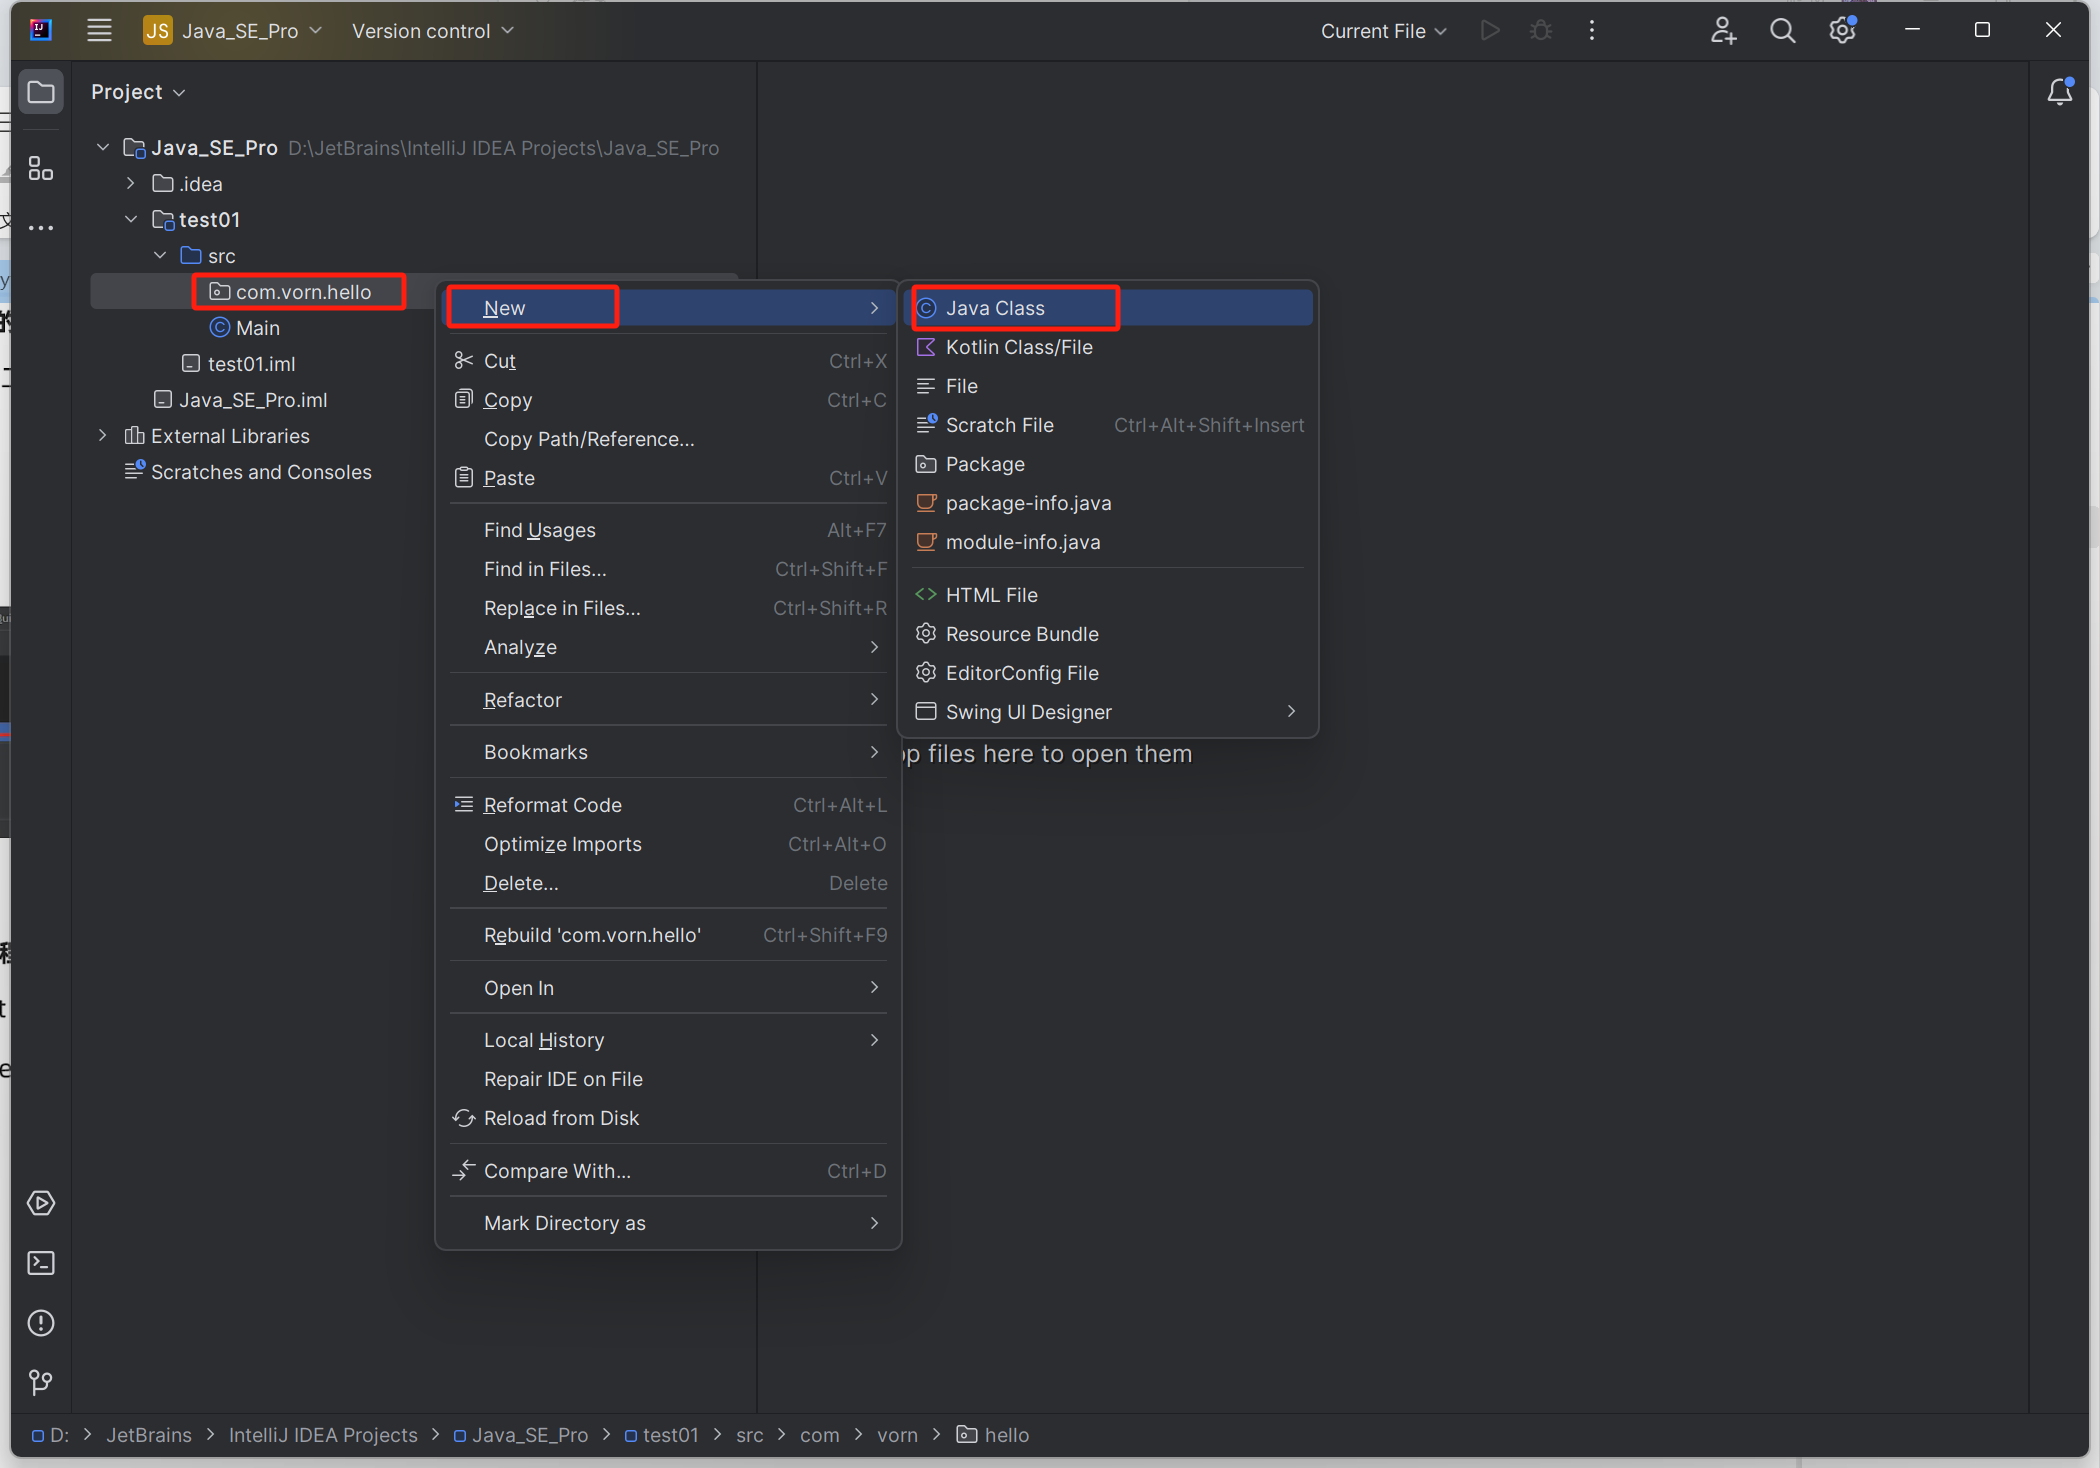Click the Code With Me user icon
Image resolution: width=2100 pixels, height=1468 pixels.
tap(1722, 31)
